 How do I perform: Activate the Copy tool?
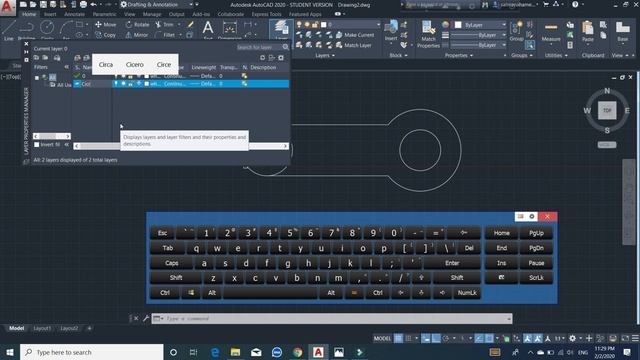click(x=105, y=35)
